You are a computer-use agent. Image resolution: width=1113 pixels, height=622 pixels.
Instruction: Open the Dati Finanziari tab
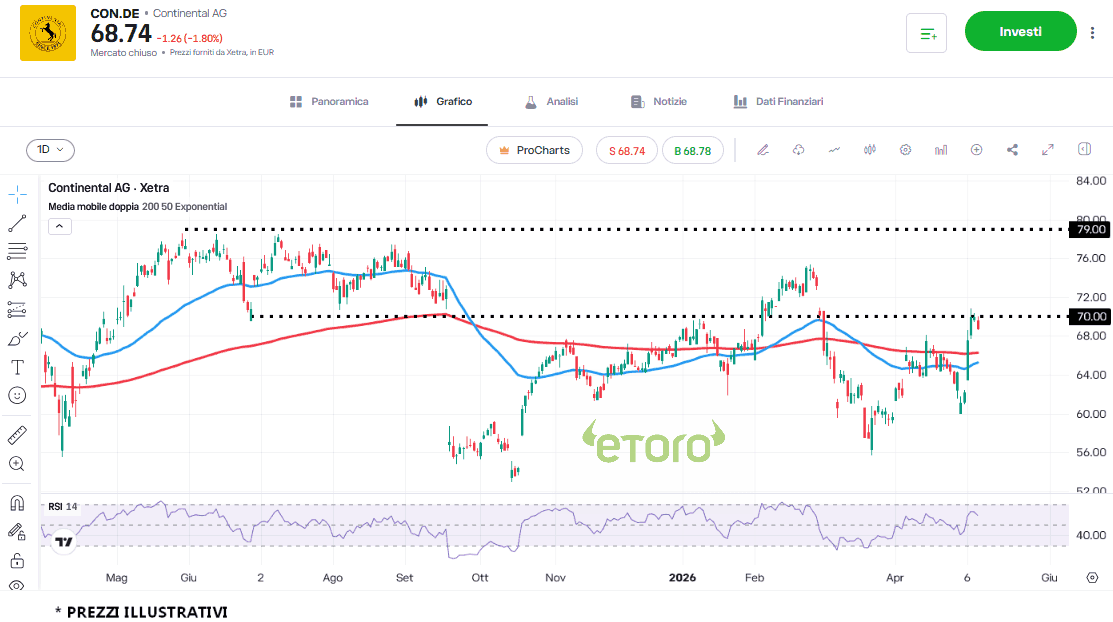pos(778,102)
